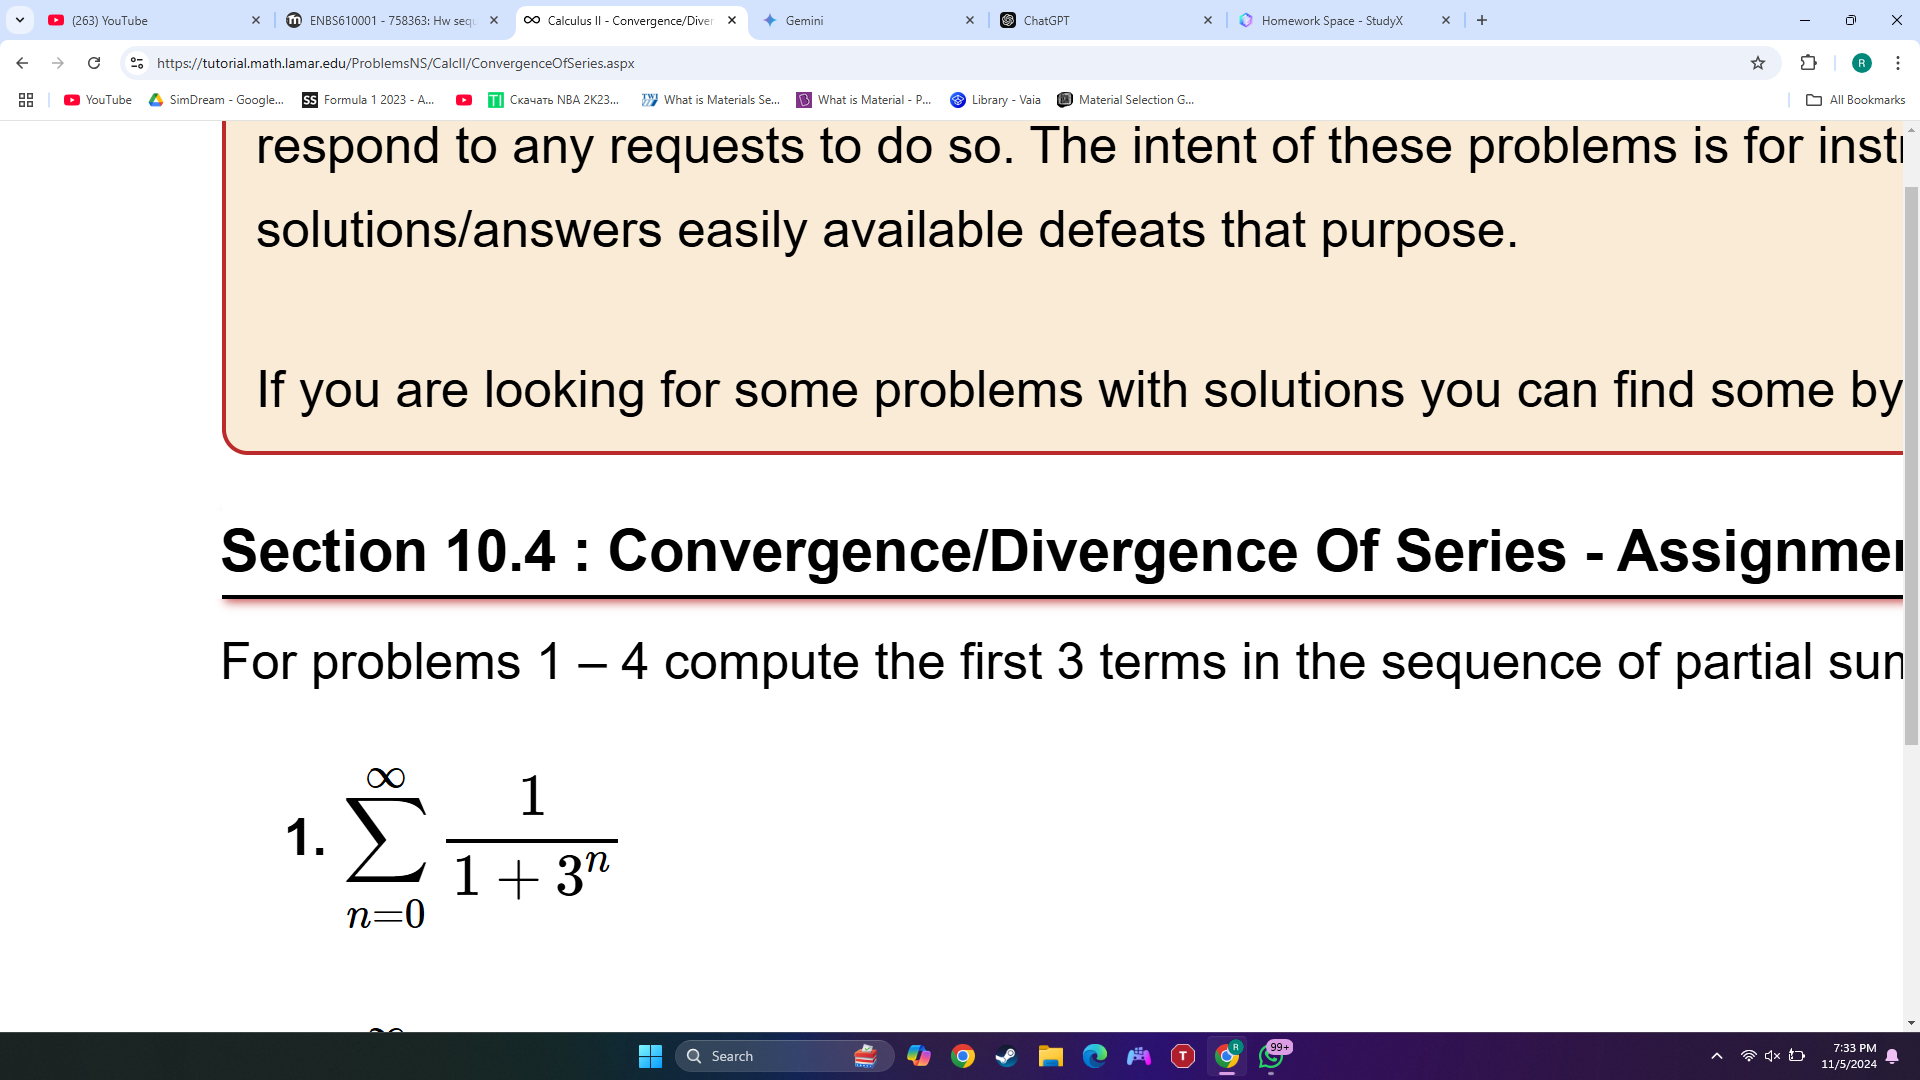Open the apps grid in bookmarks bar
Image resolution: width=1920 pixels, height=1080 pixels.
click(x=26, y=100)
